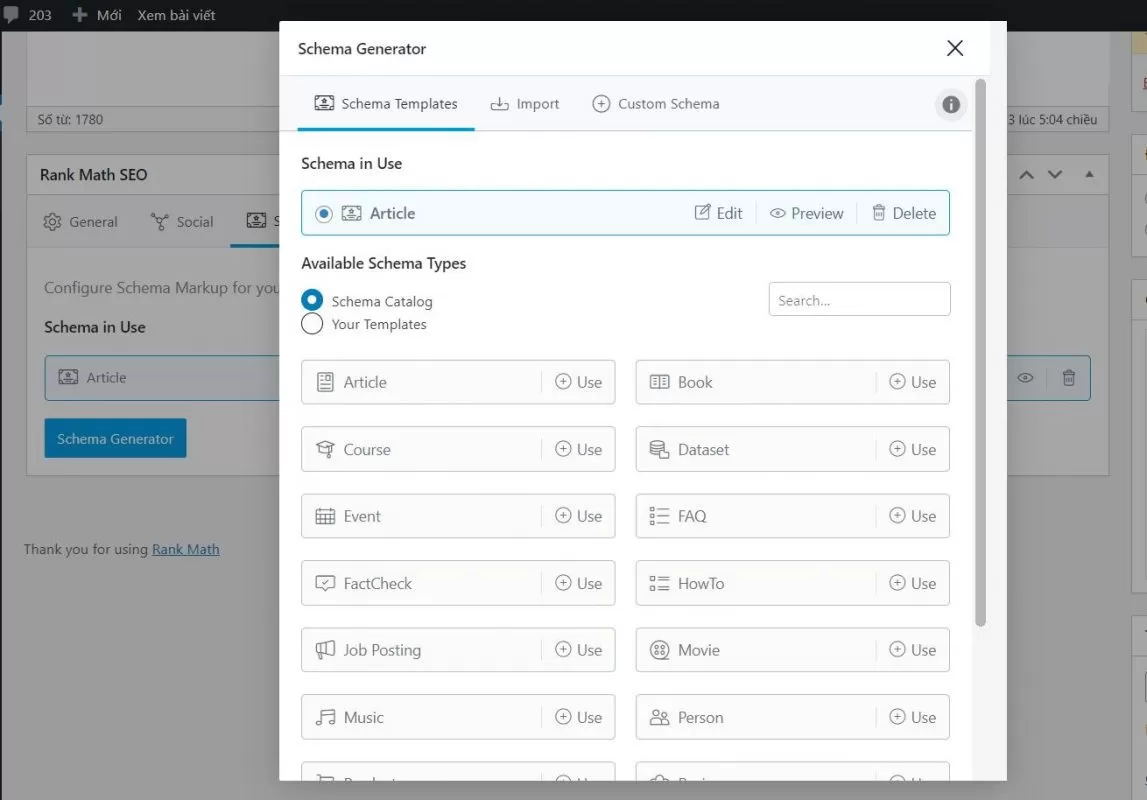Use the Event schema type
The image size is (1147, 800).
coord(579,516)
